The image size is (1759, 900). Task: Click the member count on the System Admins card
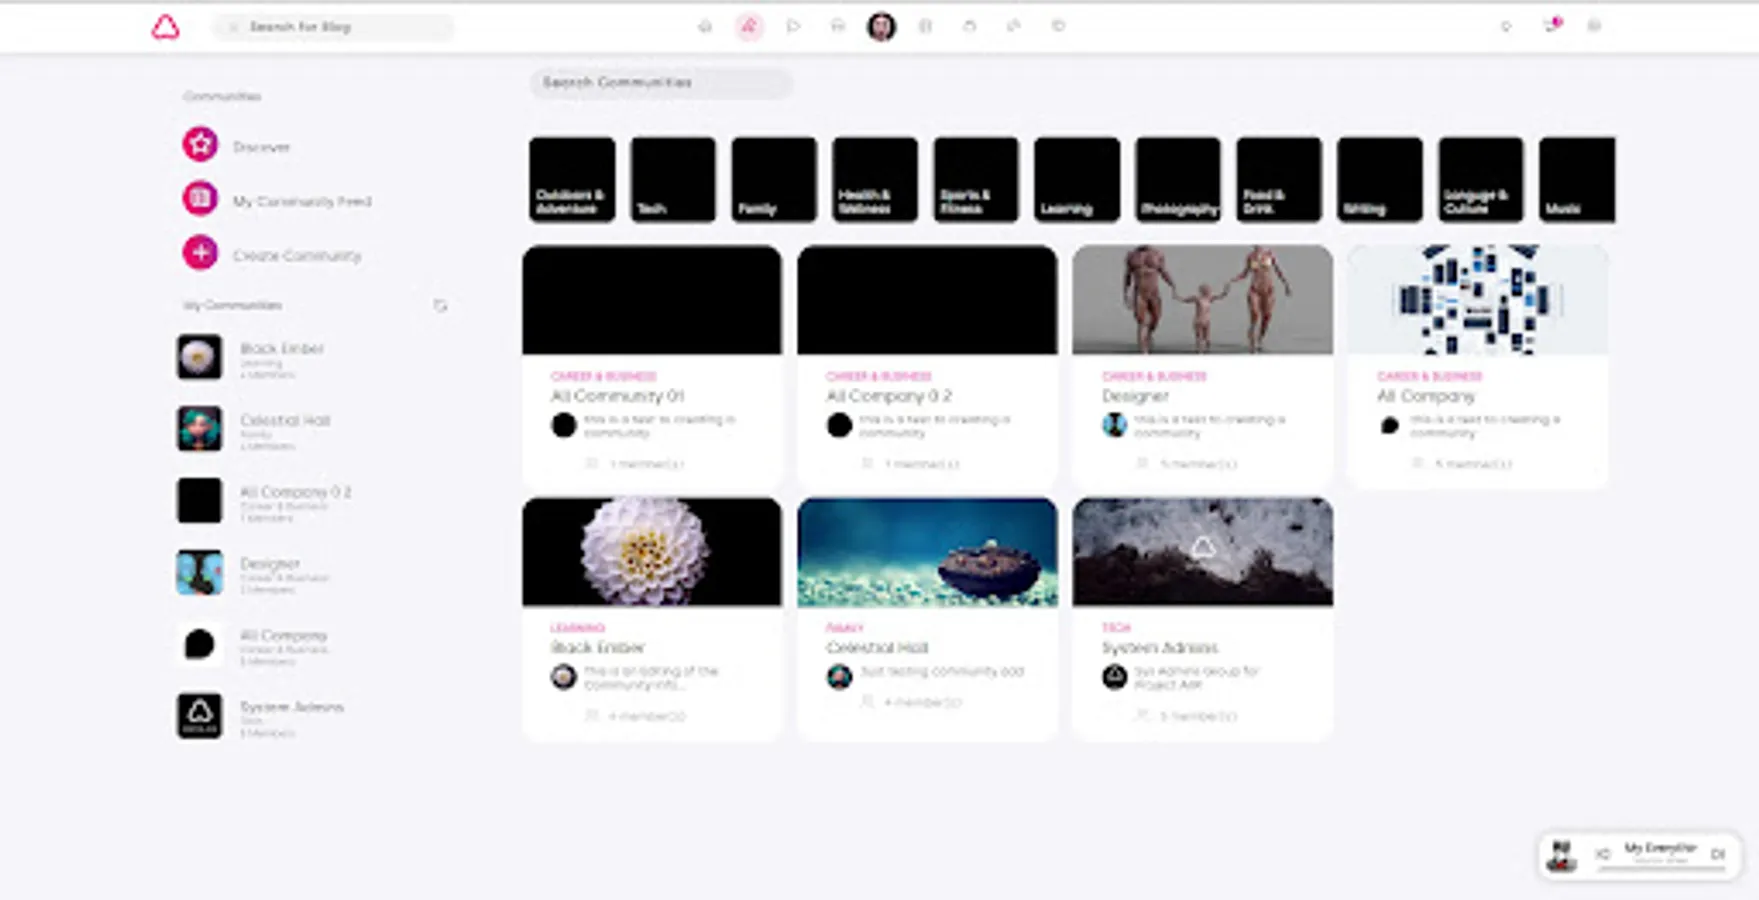pos(1198,716)
